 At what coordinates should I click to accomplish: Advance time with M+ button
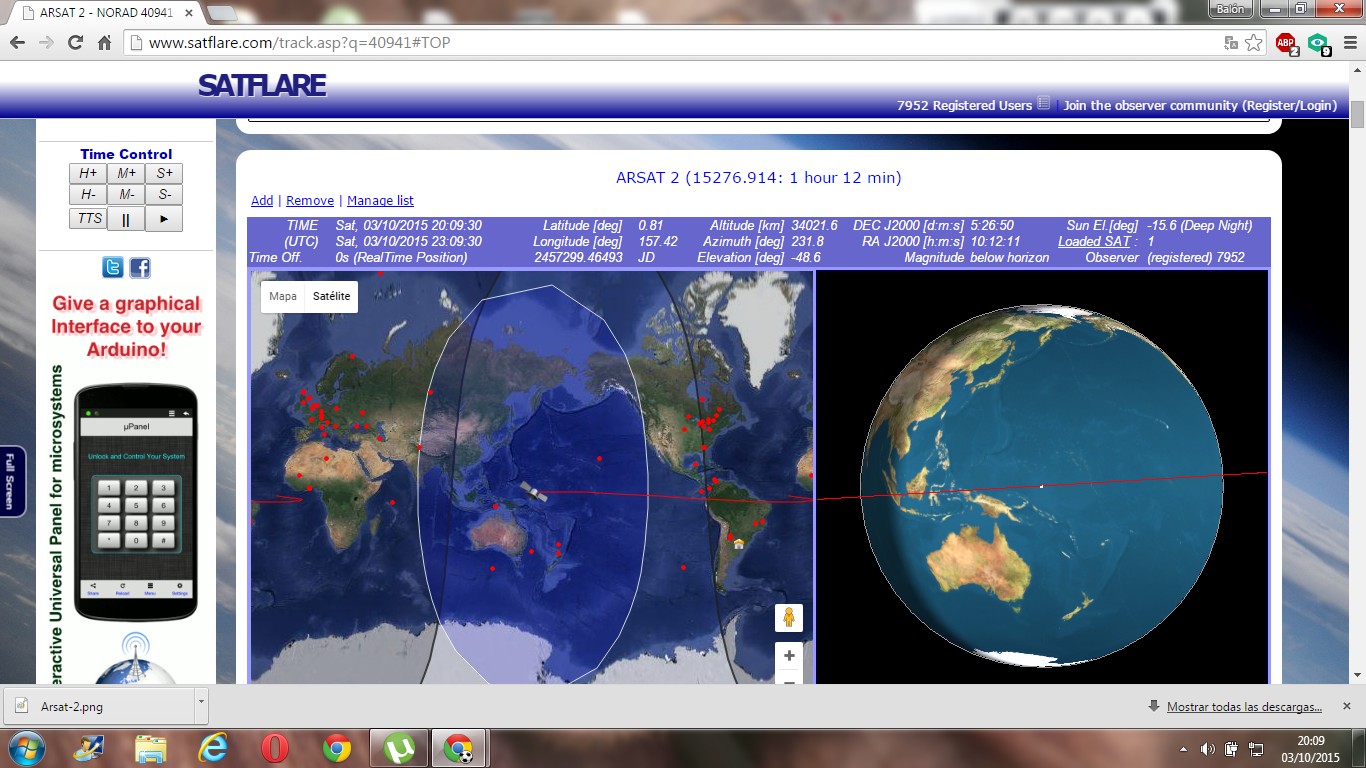126,173
